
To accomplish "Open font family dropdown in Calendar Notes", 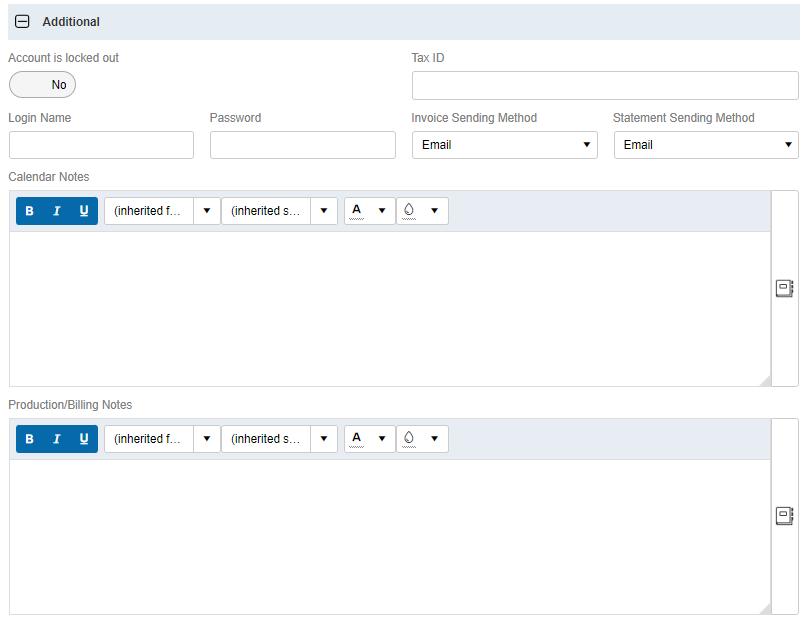I will click(x=161, y=211).
